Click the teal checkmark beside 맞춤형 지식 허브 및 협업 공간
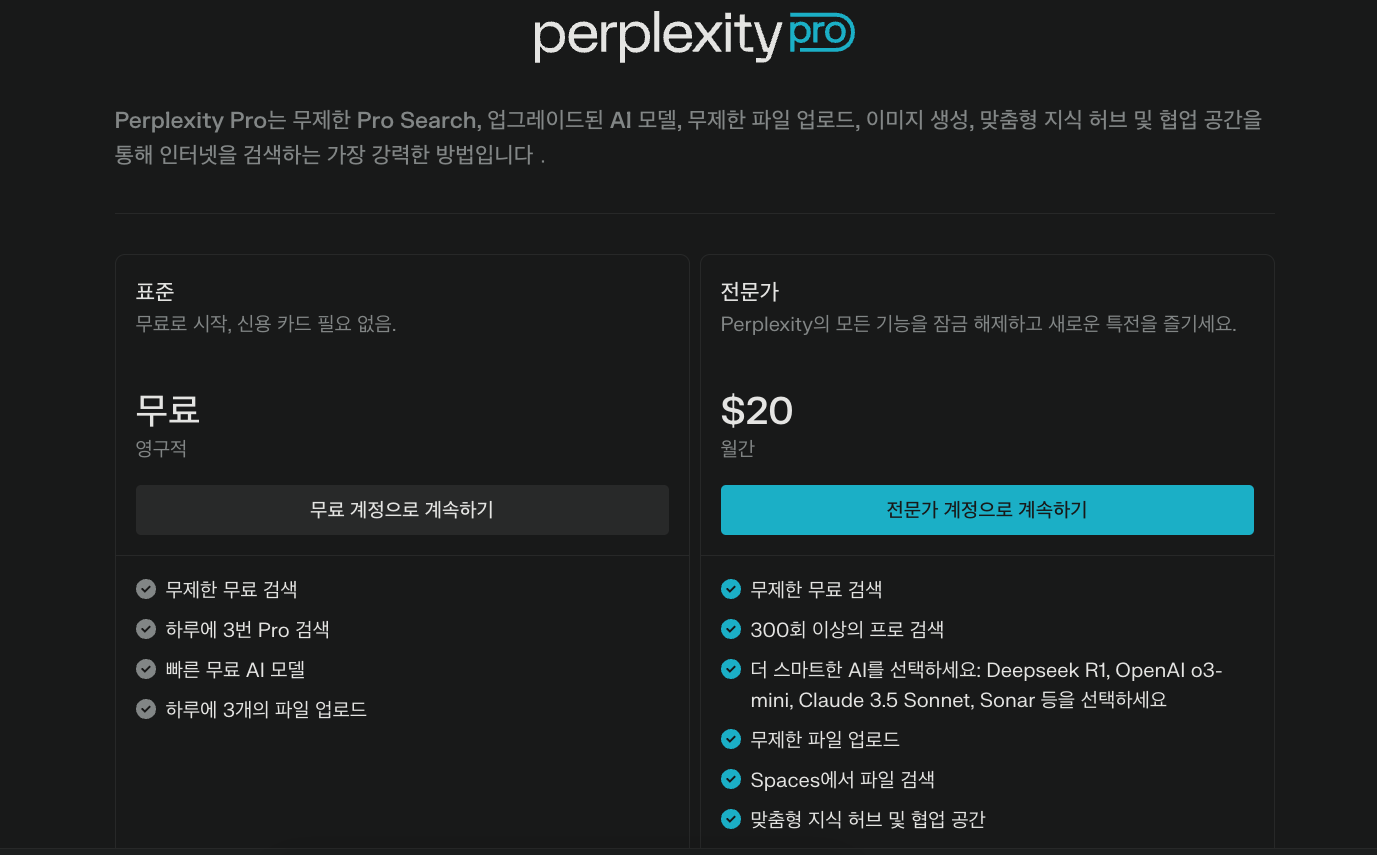1377x855 pixels. pyautogui.click(x=731, y=819)
